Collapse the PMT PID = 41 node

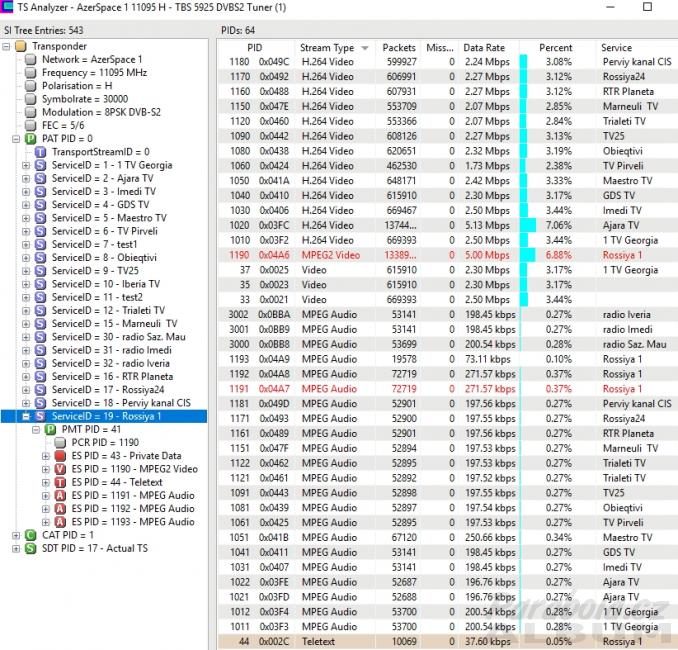(x=36, y=429)
